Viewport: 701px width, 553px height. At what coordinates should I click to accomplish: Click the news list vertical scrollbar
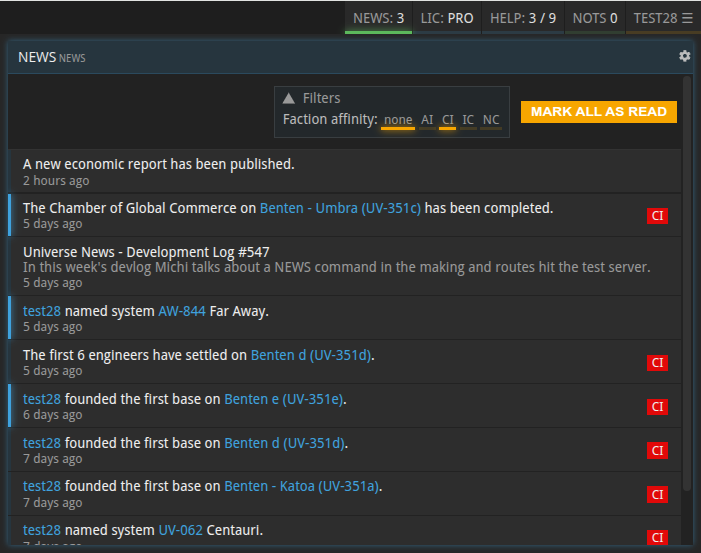[687, 284]
